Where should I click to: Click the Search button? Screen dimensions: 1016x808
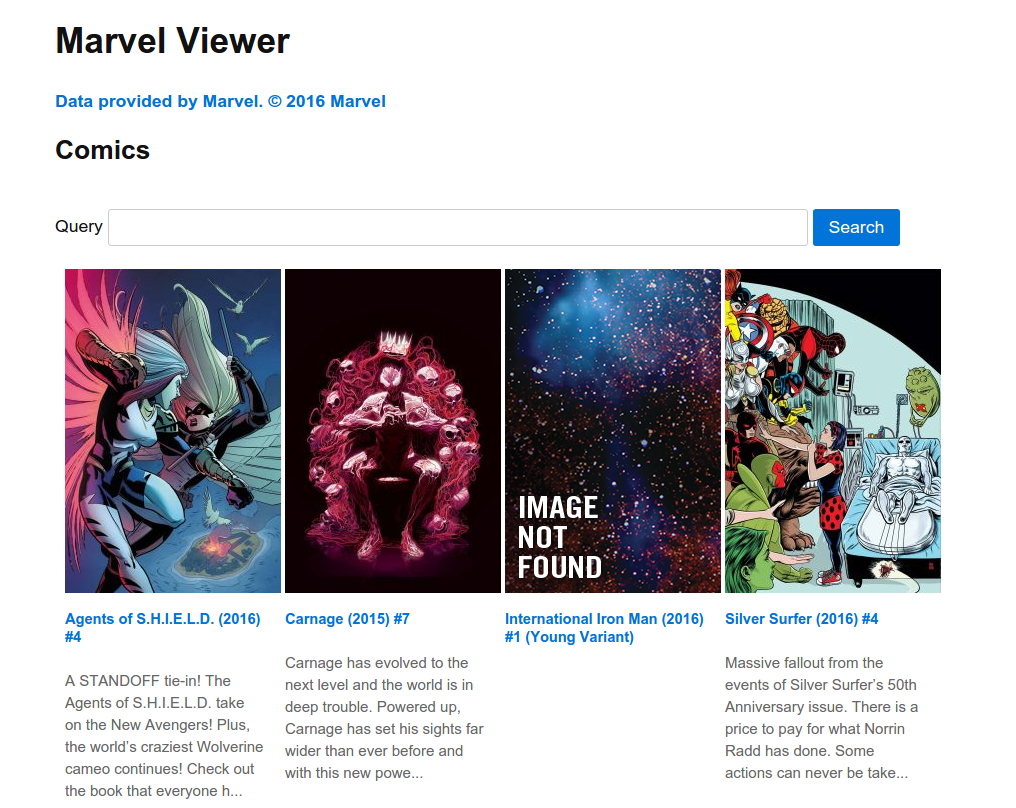pyautogui.click(x=856, y=227)
